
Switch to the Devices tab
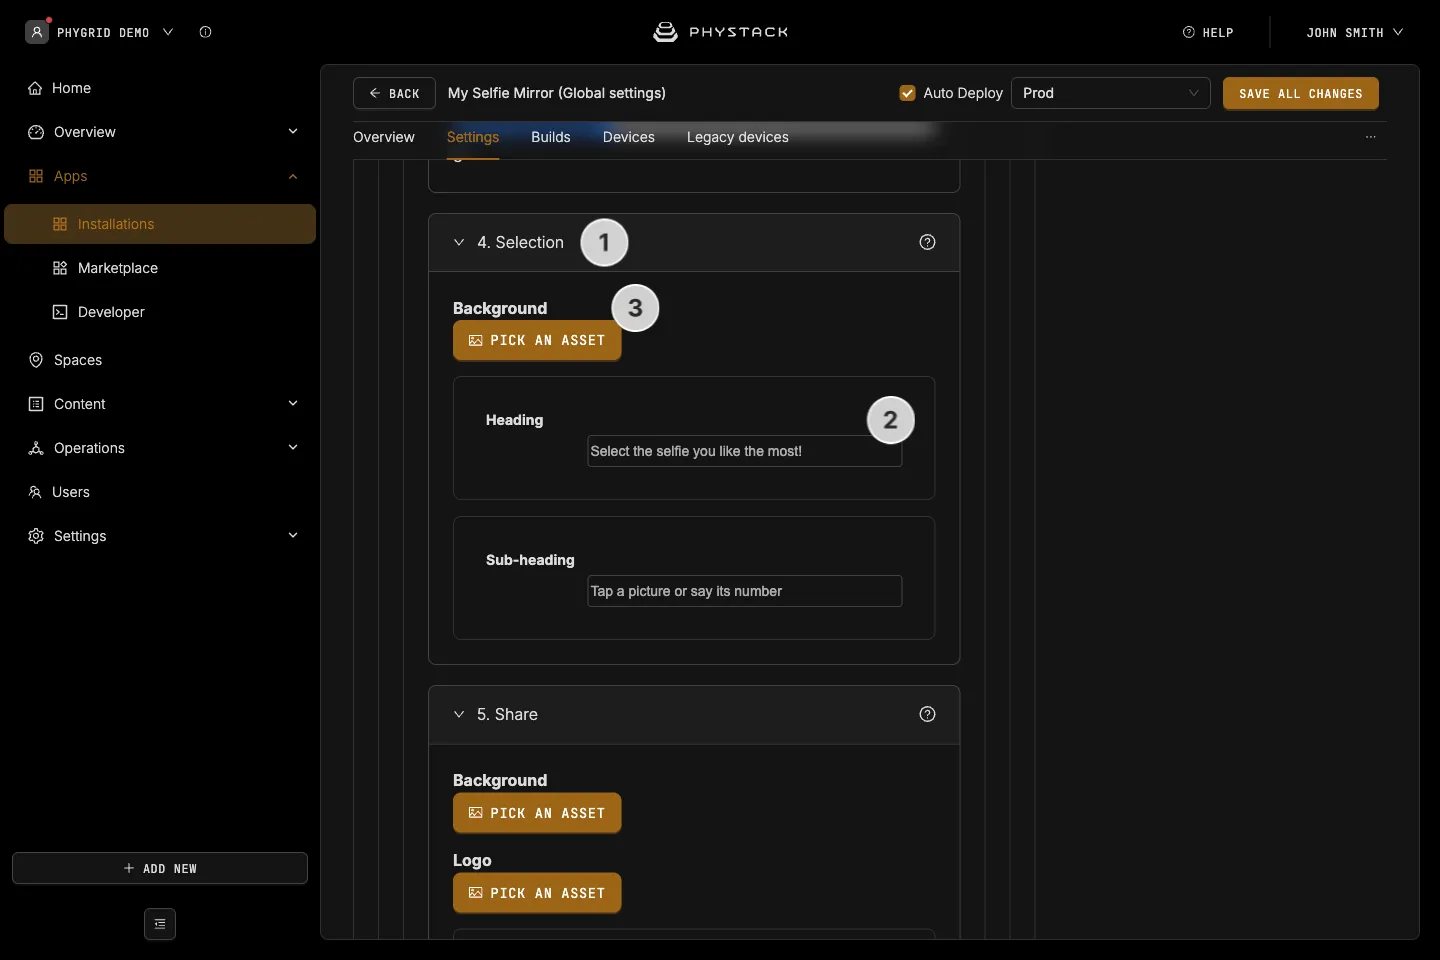click(629, 137)
